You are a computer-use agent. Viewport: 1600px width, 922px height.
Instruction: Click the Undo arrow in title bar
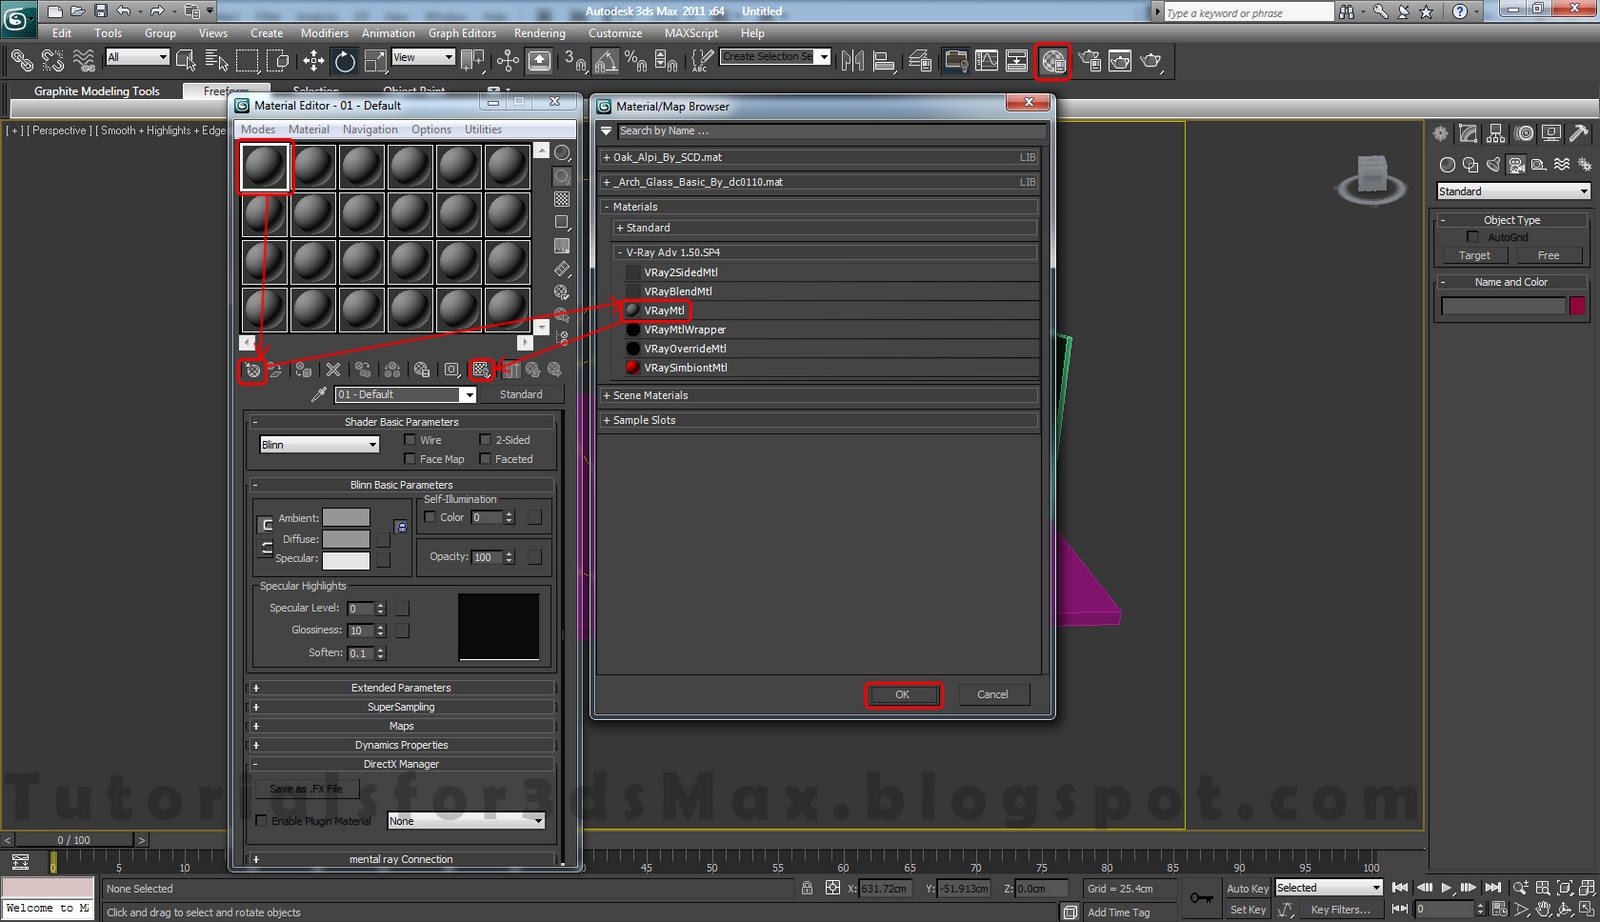[123, 11]
